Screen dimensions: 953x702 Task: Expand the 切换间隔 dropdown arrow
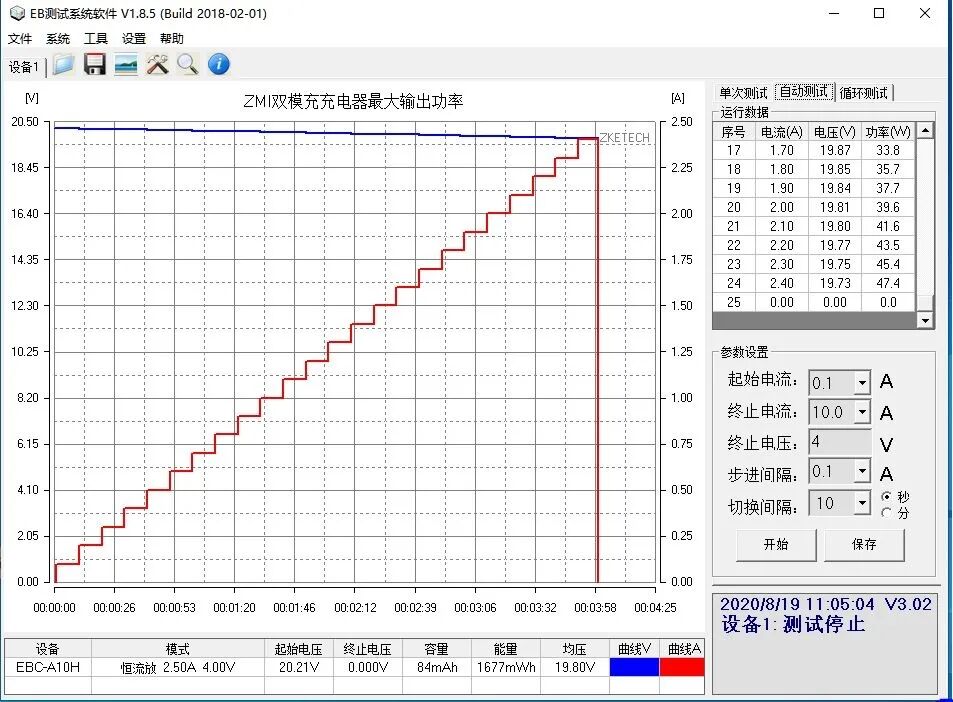click(x=862, y=503)
